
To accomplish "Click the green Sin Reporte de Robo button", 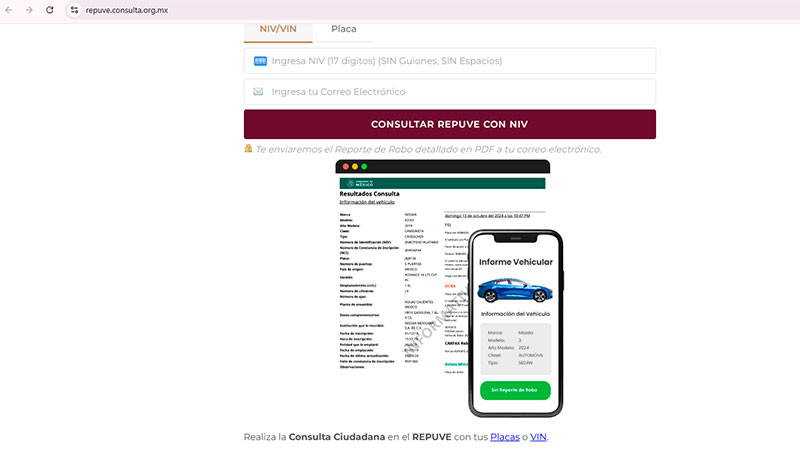I will click(x=515, y=390).
